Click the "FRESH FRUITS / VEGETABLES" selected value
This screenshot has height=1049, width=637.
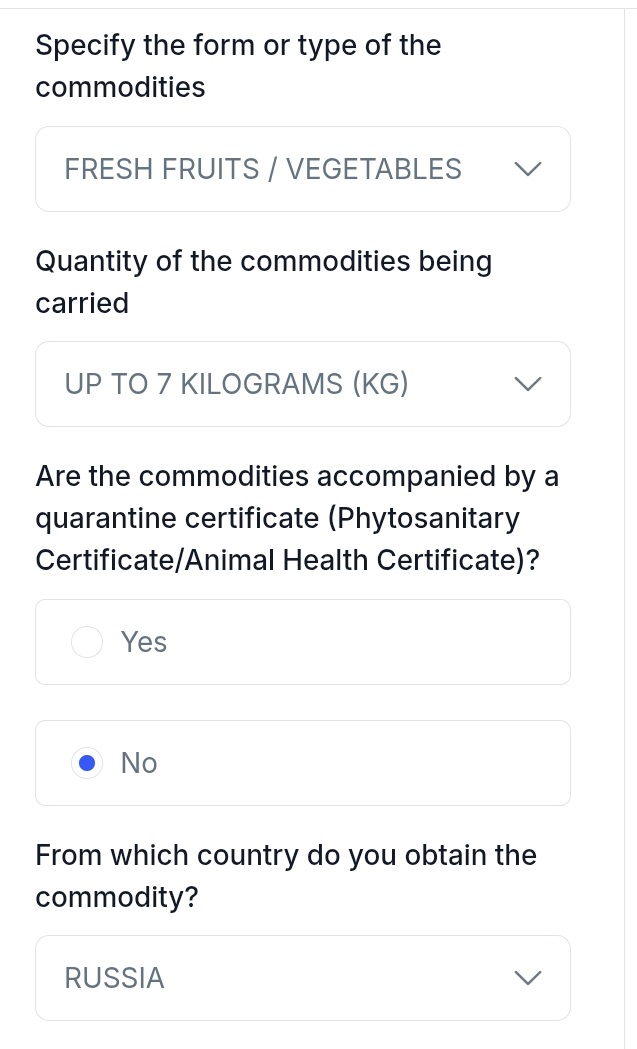tap(263, 169)
